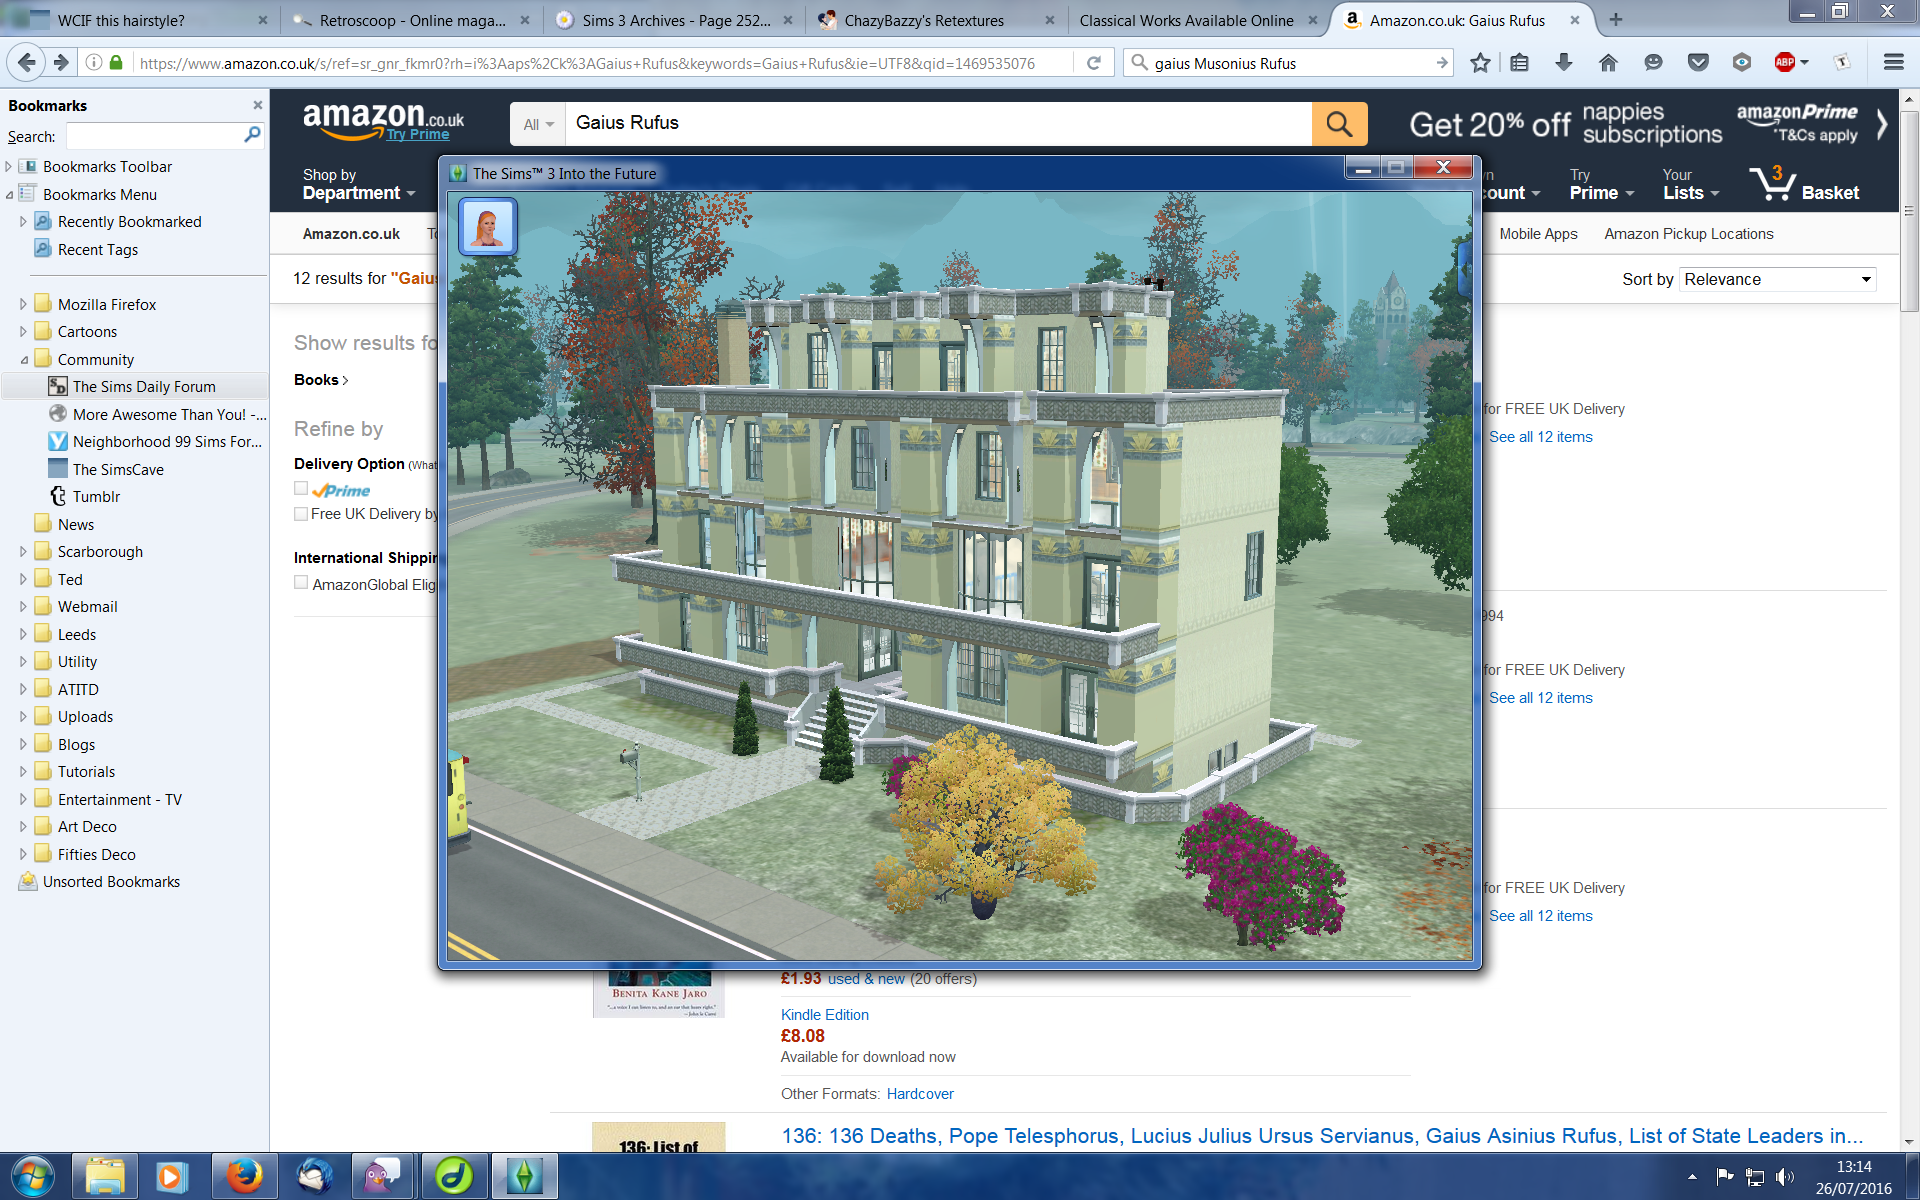Go to Firefox home page icon
Screen dimensions: 1920x1200
1608,63
